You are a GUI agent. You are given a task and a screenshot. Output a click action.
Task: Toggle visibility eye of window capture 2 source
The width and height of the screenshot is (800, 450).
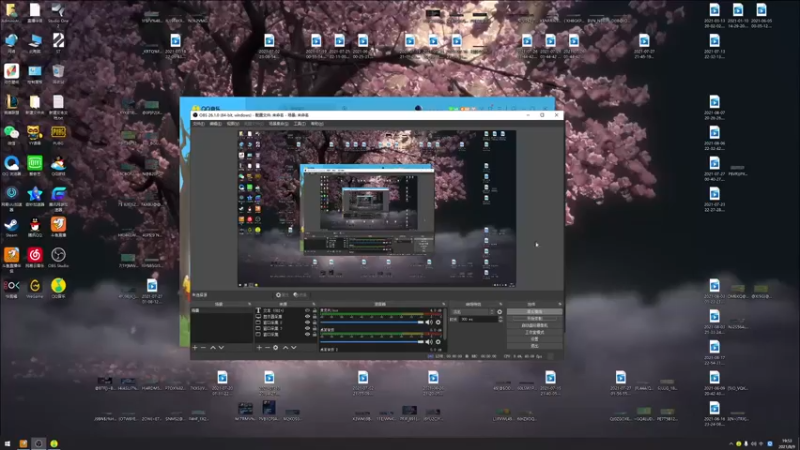pyautogui.click(x=307, y=322)
